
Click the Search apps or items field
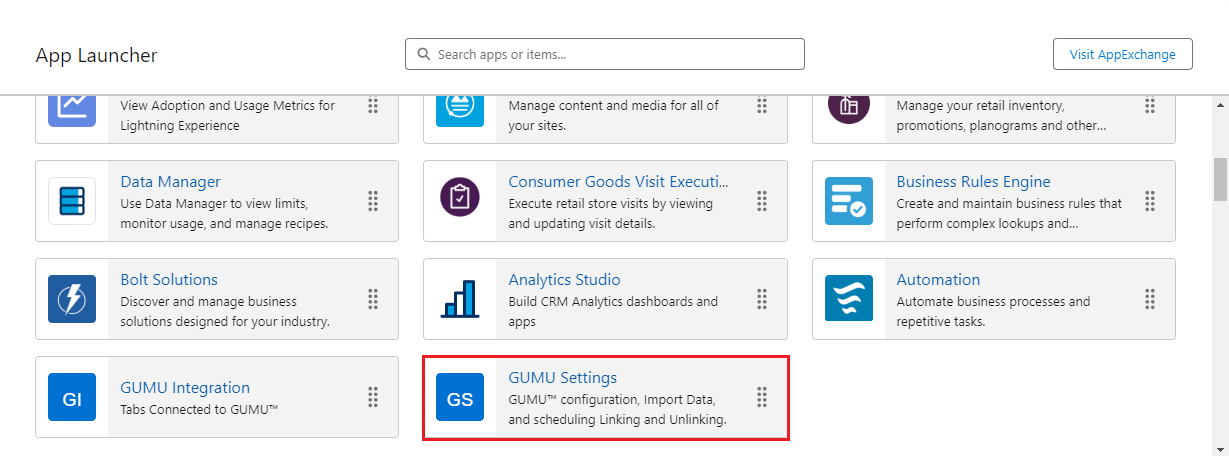(x=605, y=54)
